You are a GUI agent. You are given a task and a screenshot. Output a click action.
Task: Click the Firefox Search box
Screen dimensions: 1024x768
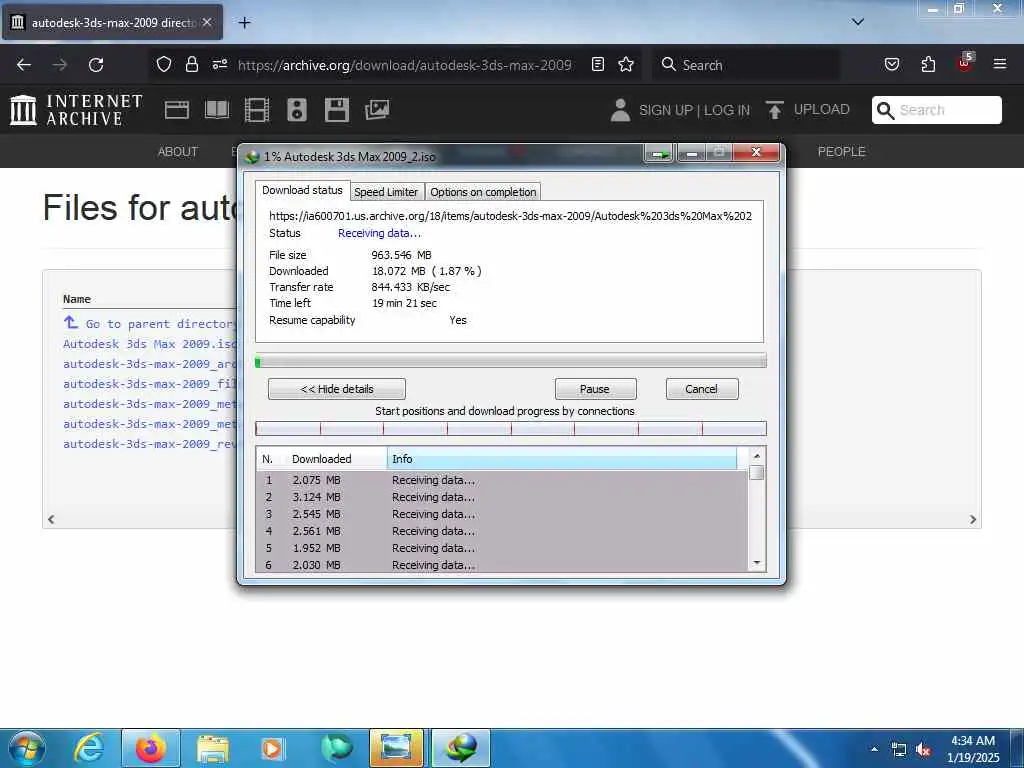pyautogui.click(x=746, y=65)
